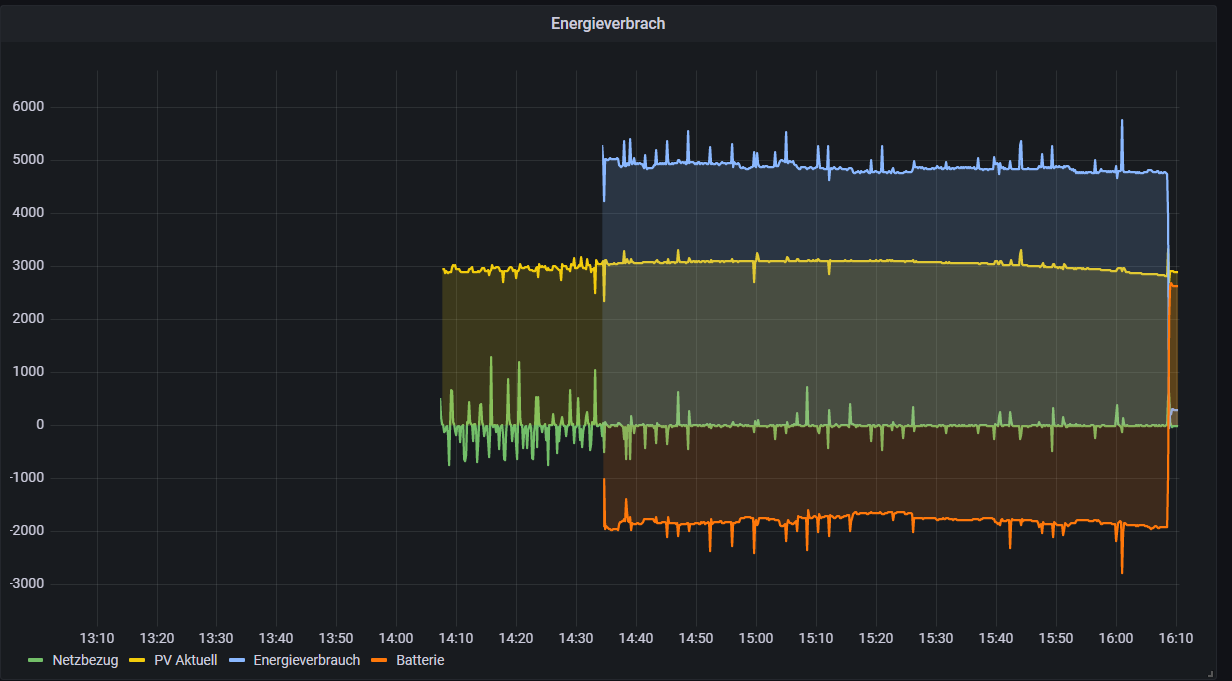The height and width of the screenshot is (681, 1232).
Task: Click the 14:40 time axis label
Action: click(636, 638)
